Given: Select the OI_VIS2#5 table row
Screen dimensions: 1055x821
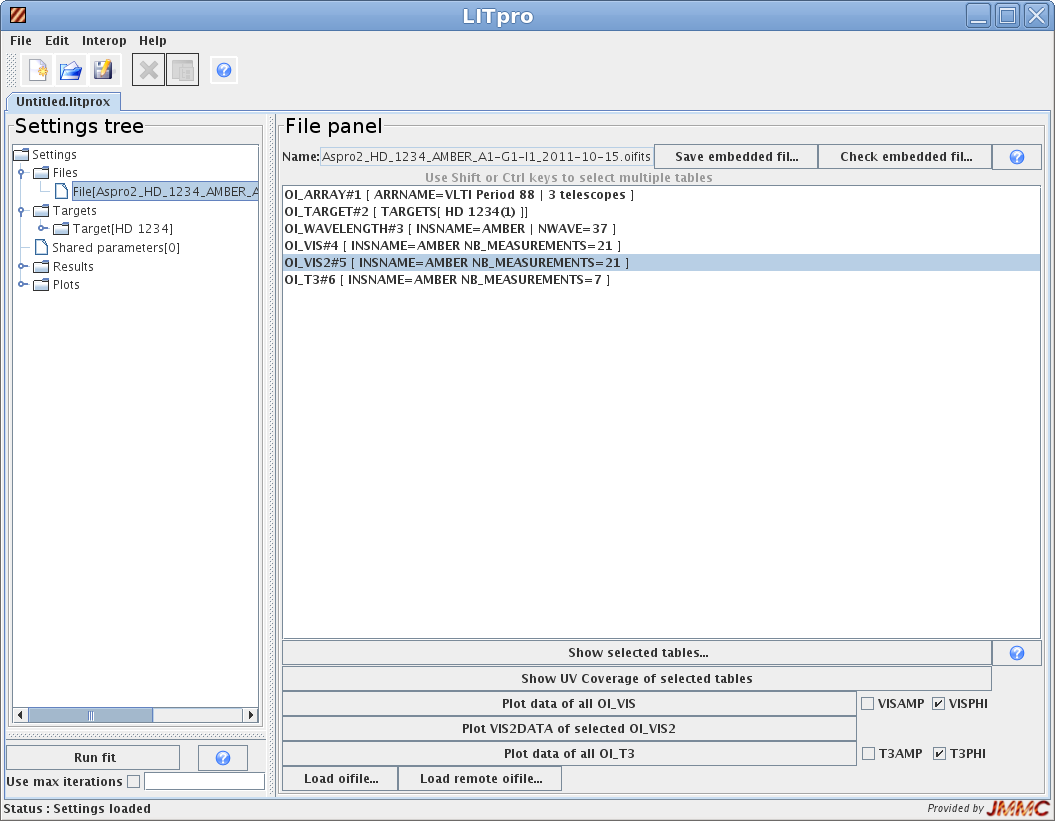Looking at the screenshot, I should [661, 262].
